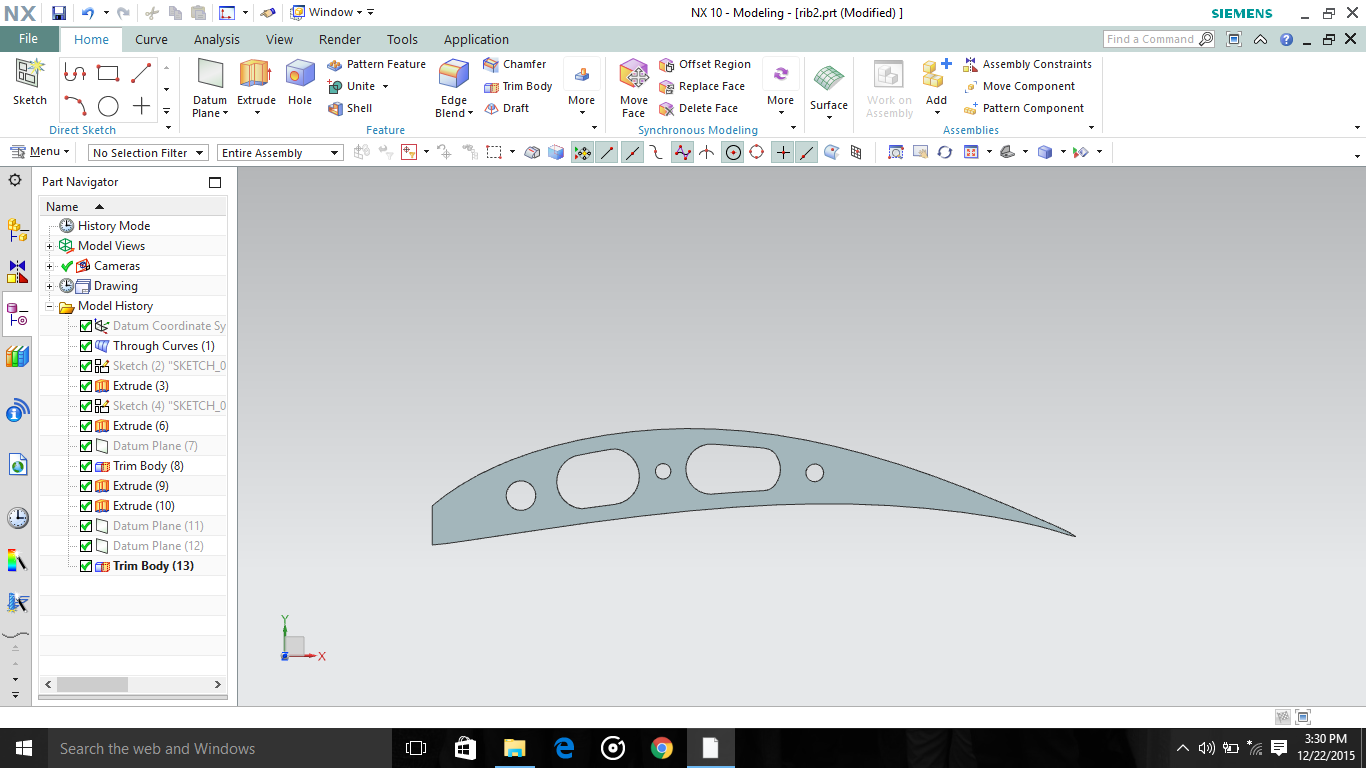Collapse the Model History node

50,306
